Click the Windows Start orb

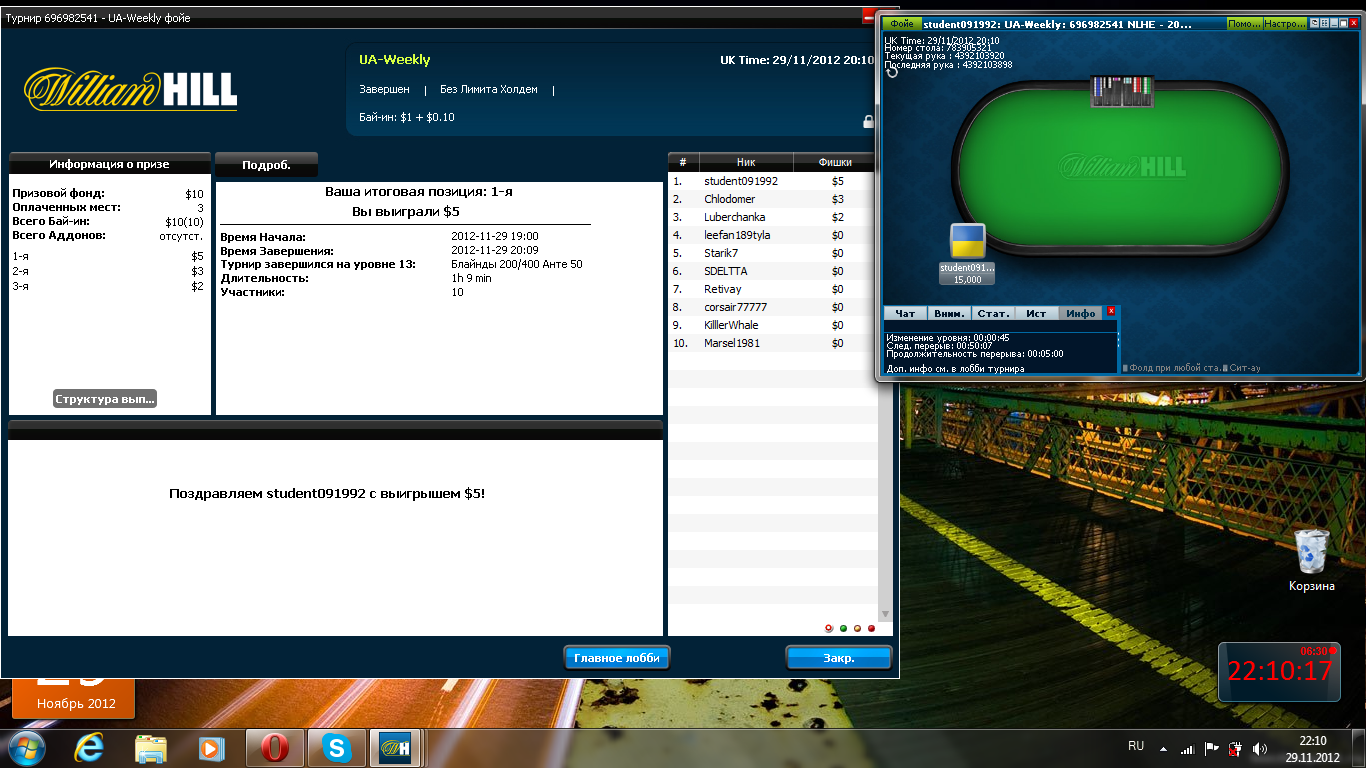pos(26,747)
